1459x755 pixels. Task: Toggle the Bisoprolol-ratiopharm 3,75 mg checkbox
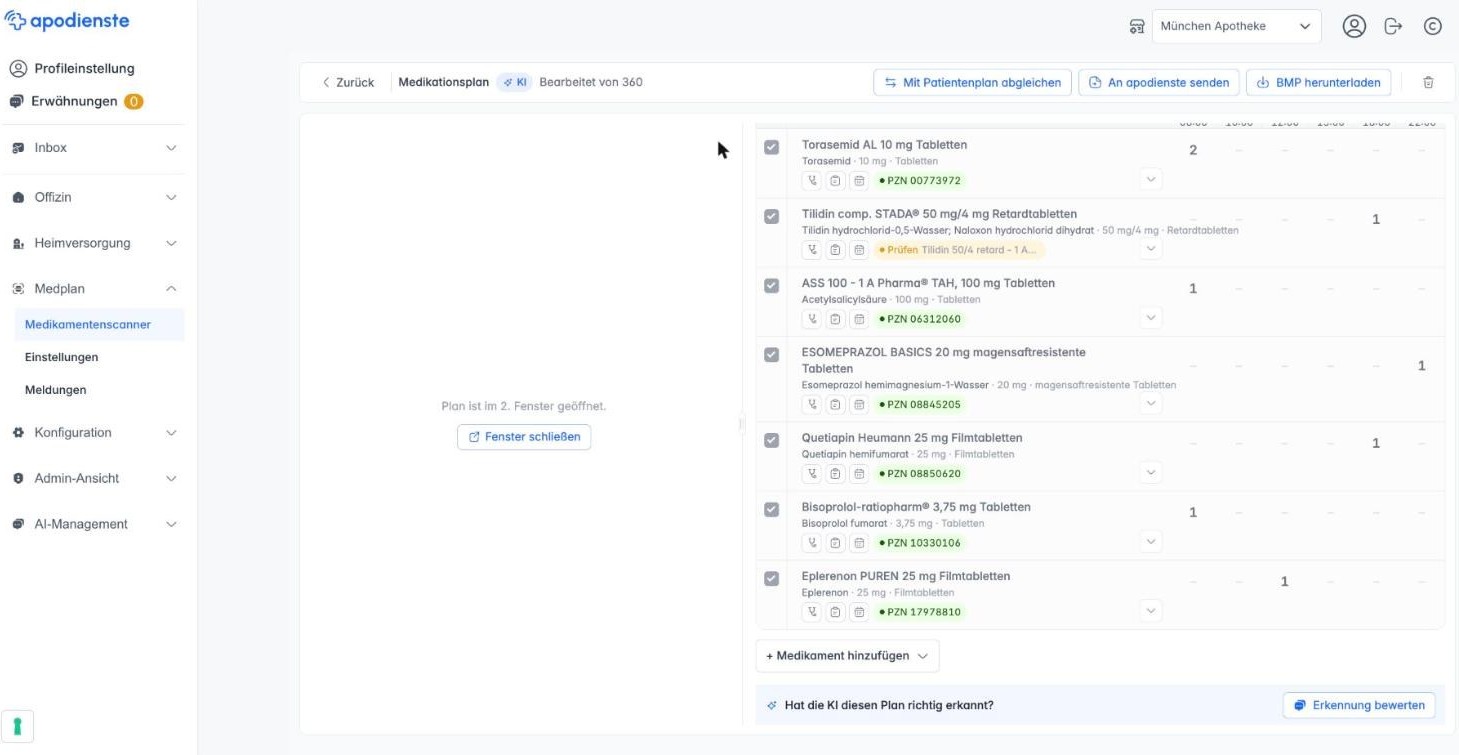tap(771, 509)
